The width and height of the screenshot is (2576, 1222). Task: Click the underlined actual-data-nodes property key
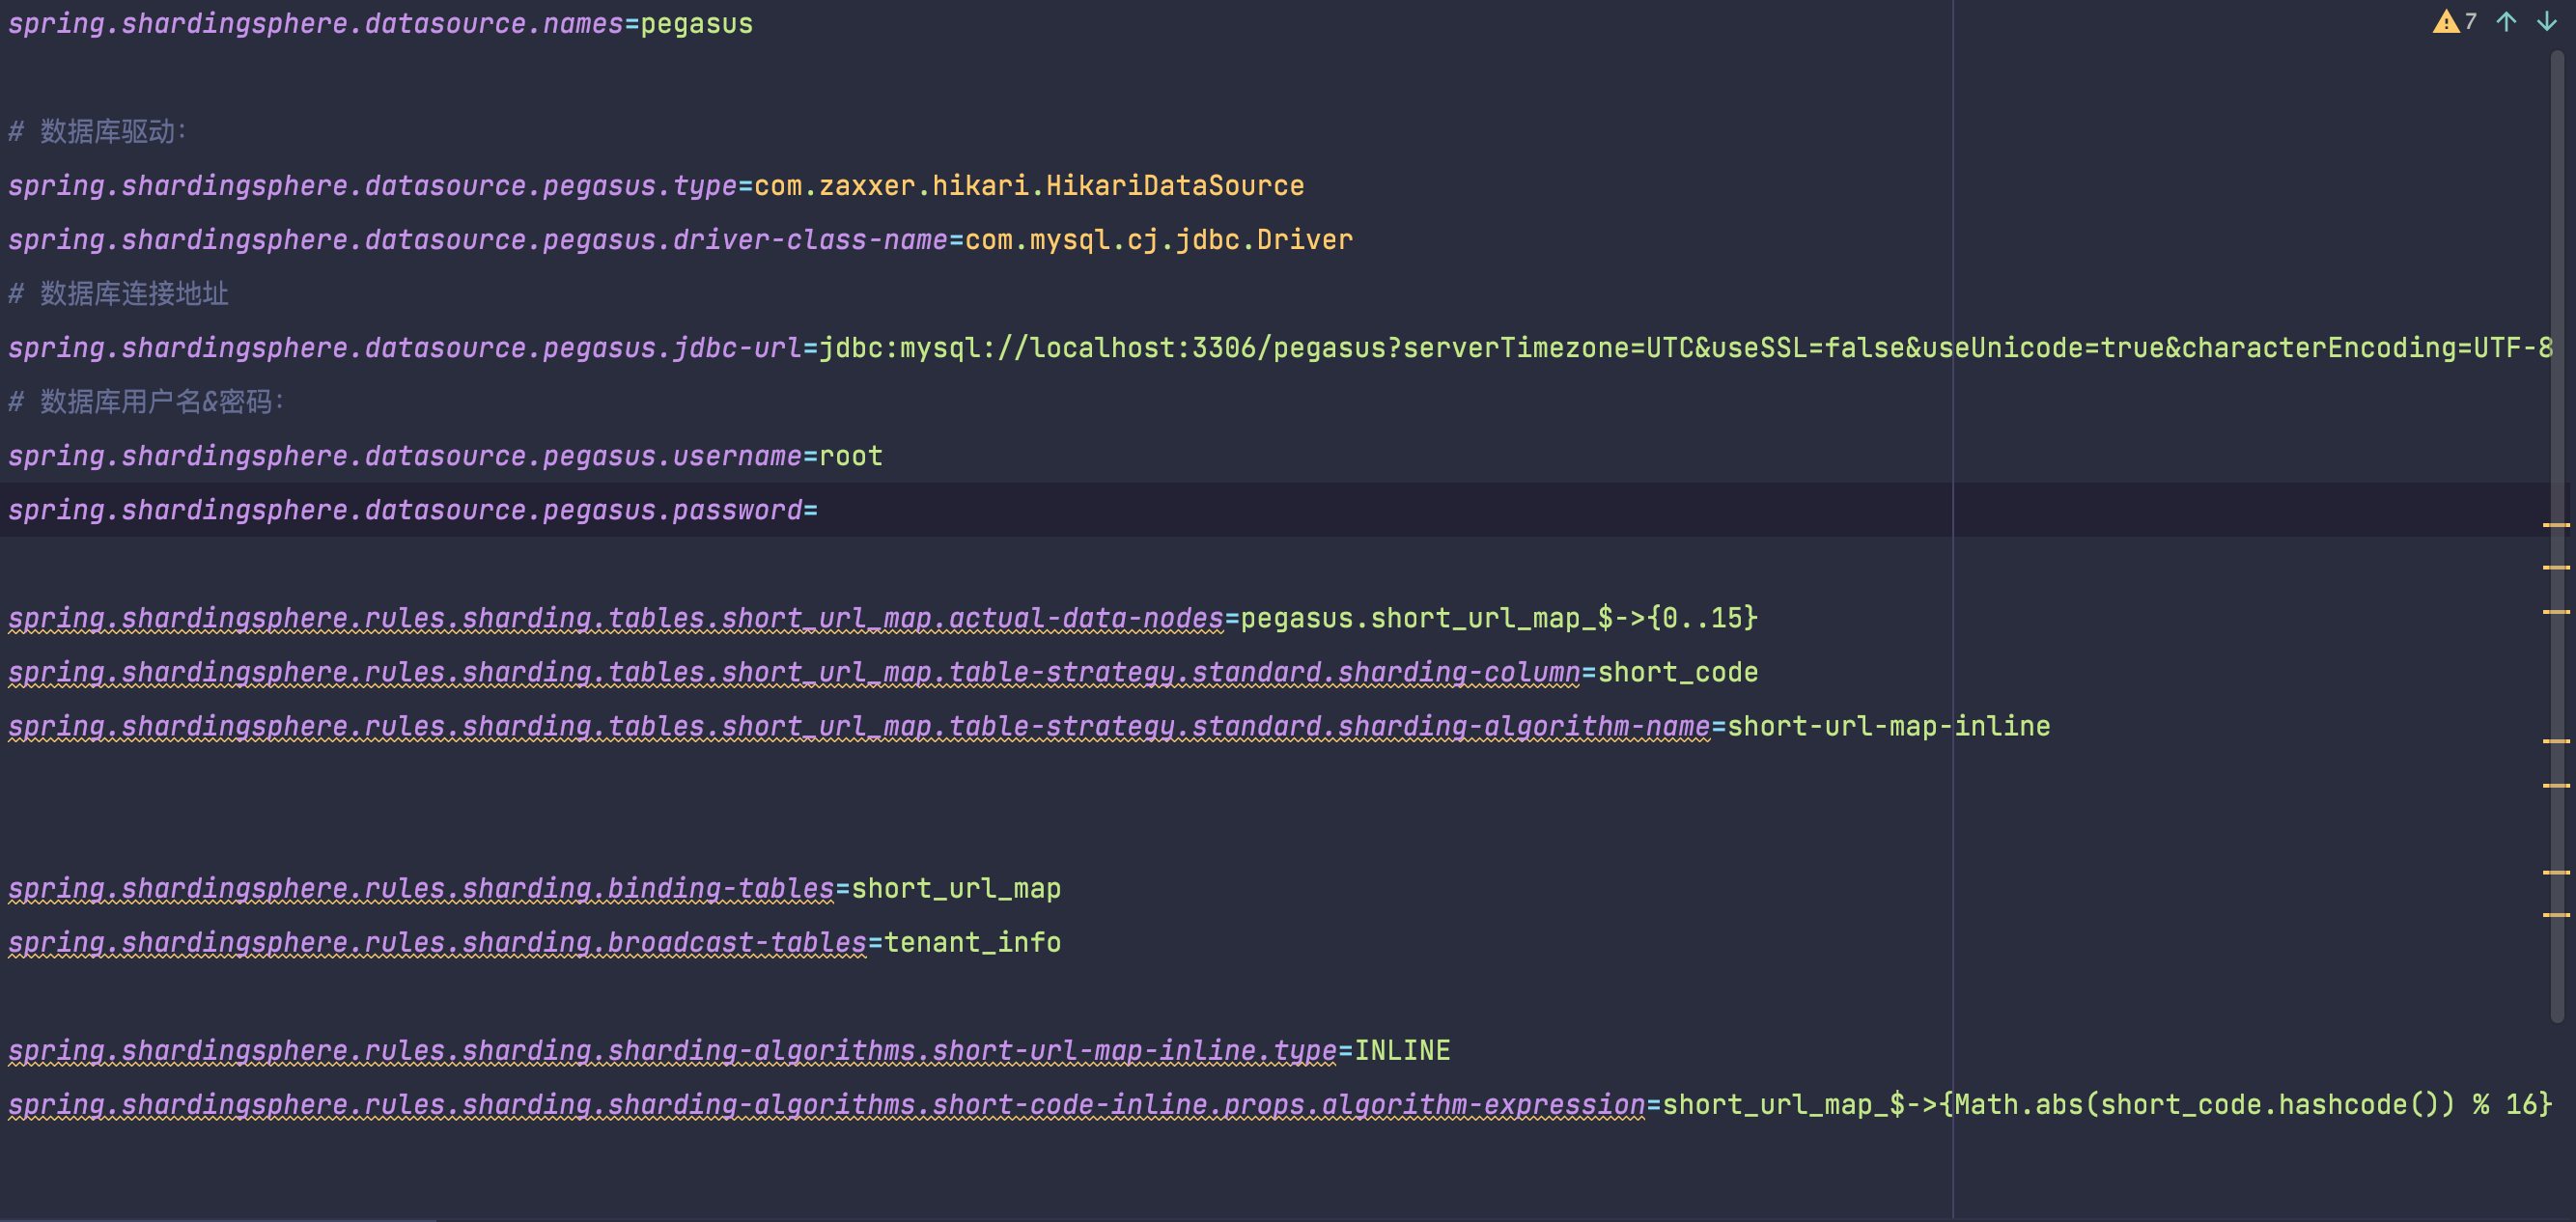coord(1086,619)
